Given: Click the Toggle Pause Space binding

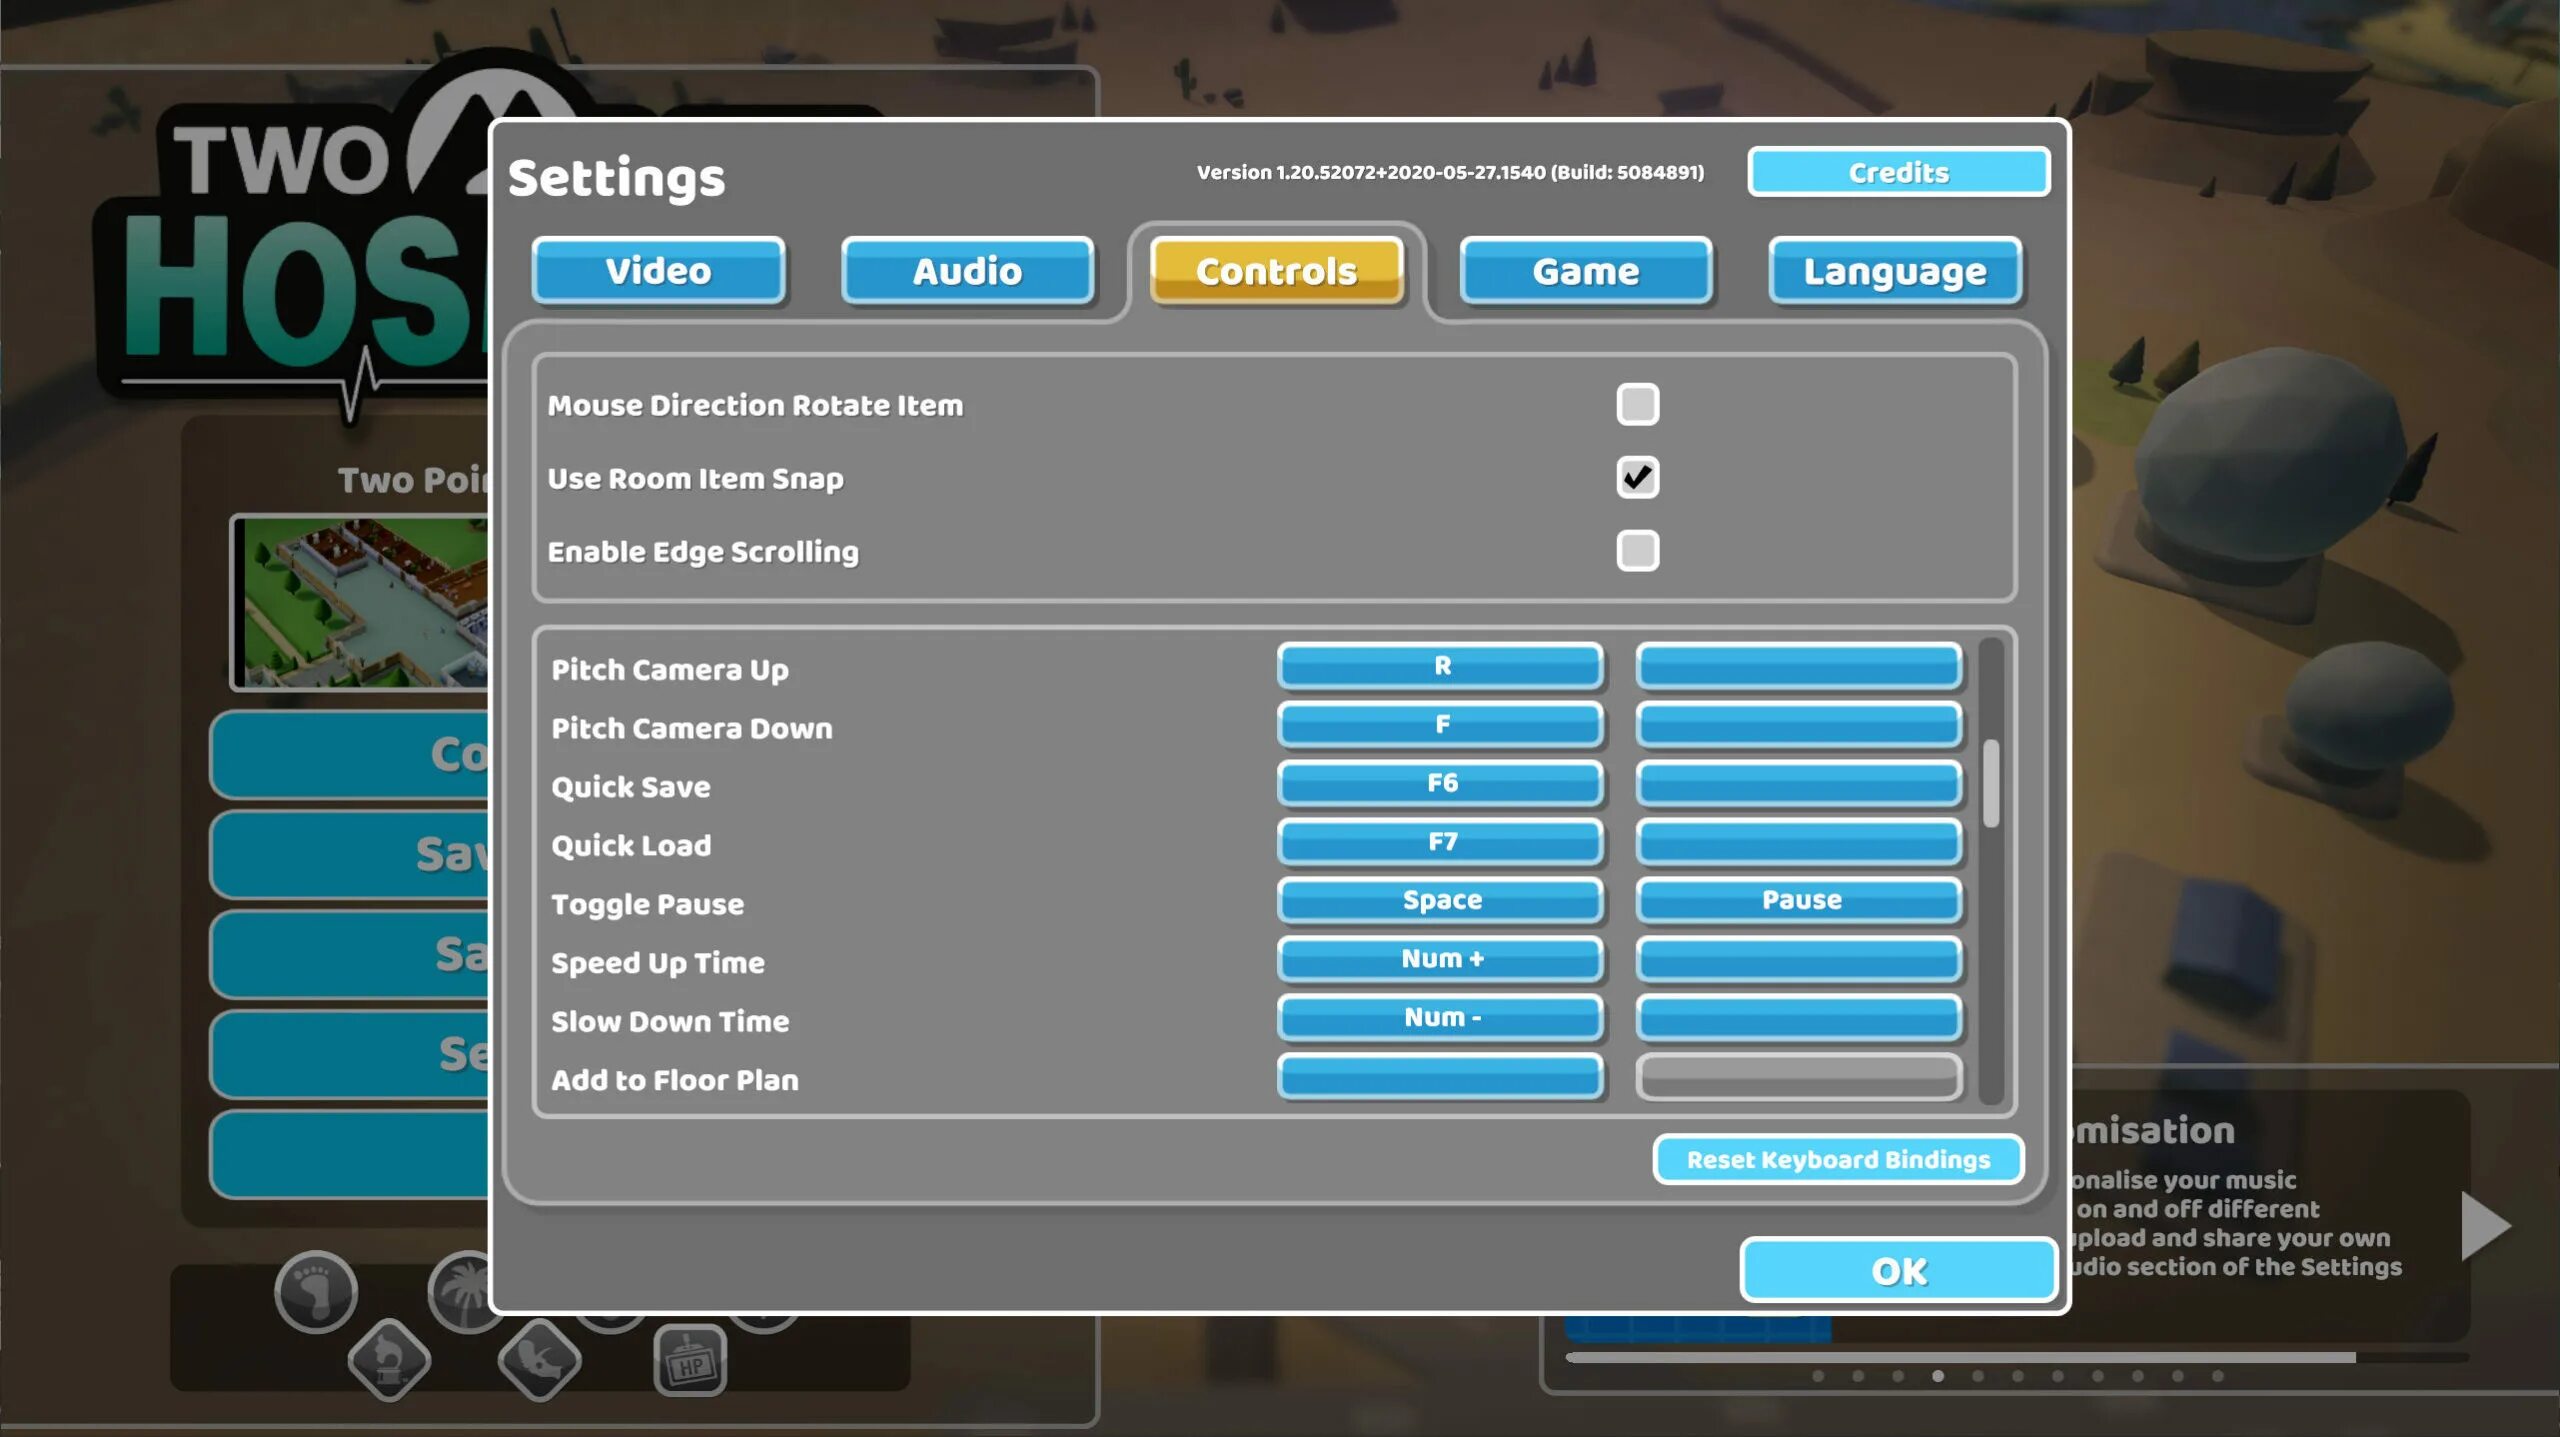Looking at the screenshot, I should coord(1440,899).
